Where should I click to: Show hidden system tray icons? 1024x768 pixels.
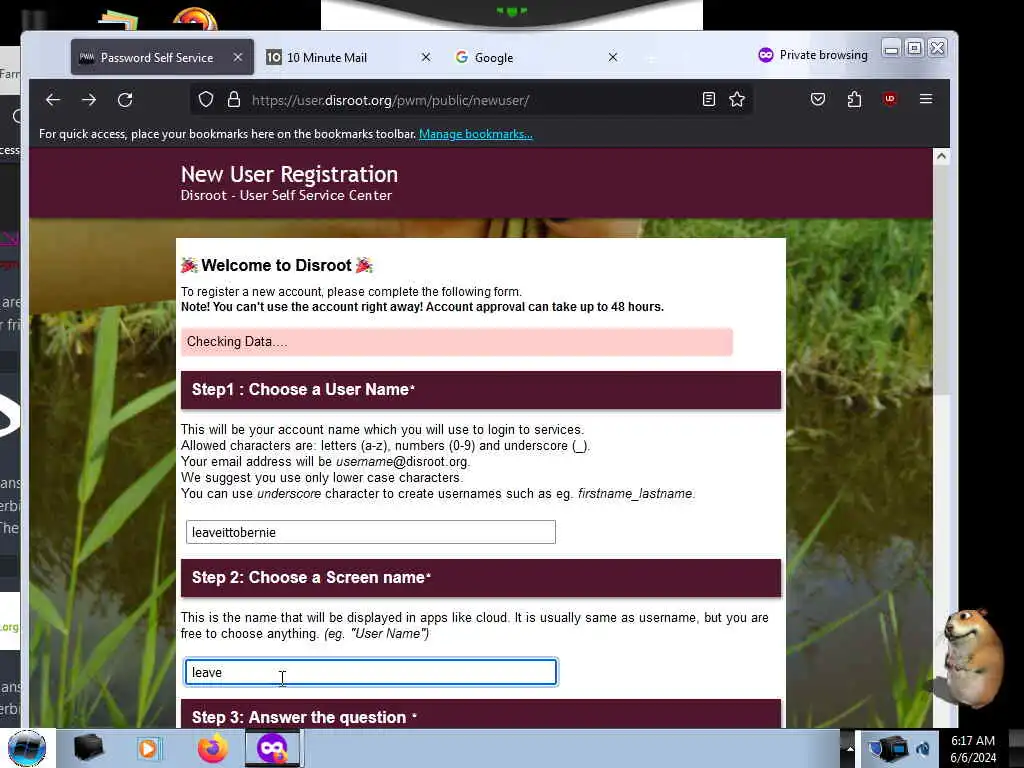coord(850,748)
